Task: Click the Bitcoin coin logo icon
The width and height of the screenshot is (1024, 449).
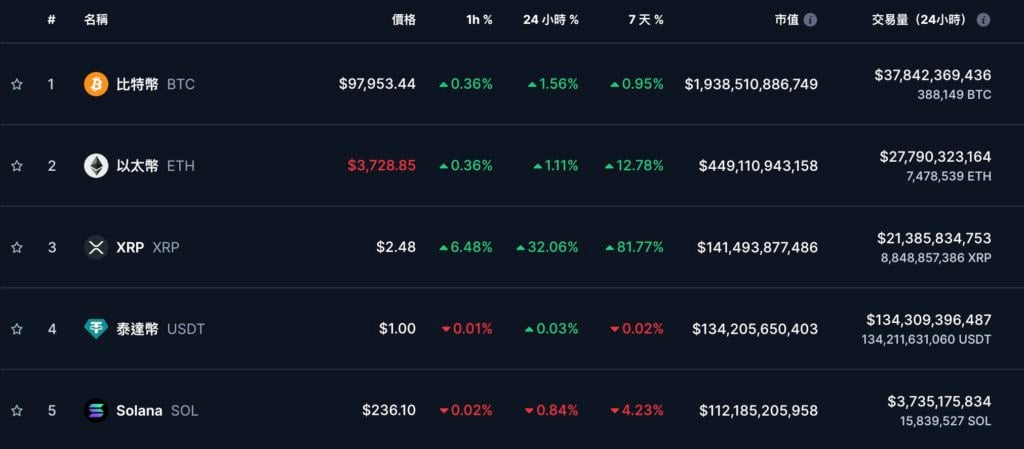Action: coord(96,84)
